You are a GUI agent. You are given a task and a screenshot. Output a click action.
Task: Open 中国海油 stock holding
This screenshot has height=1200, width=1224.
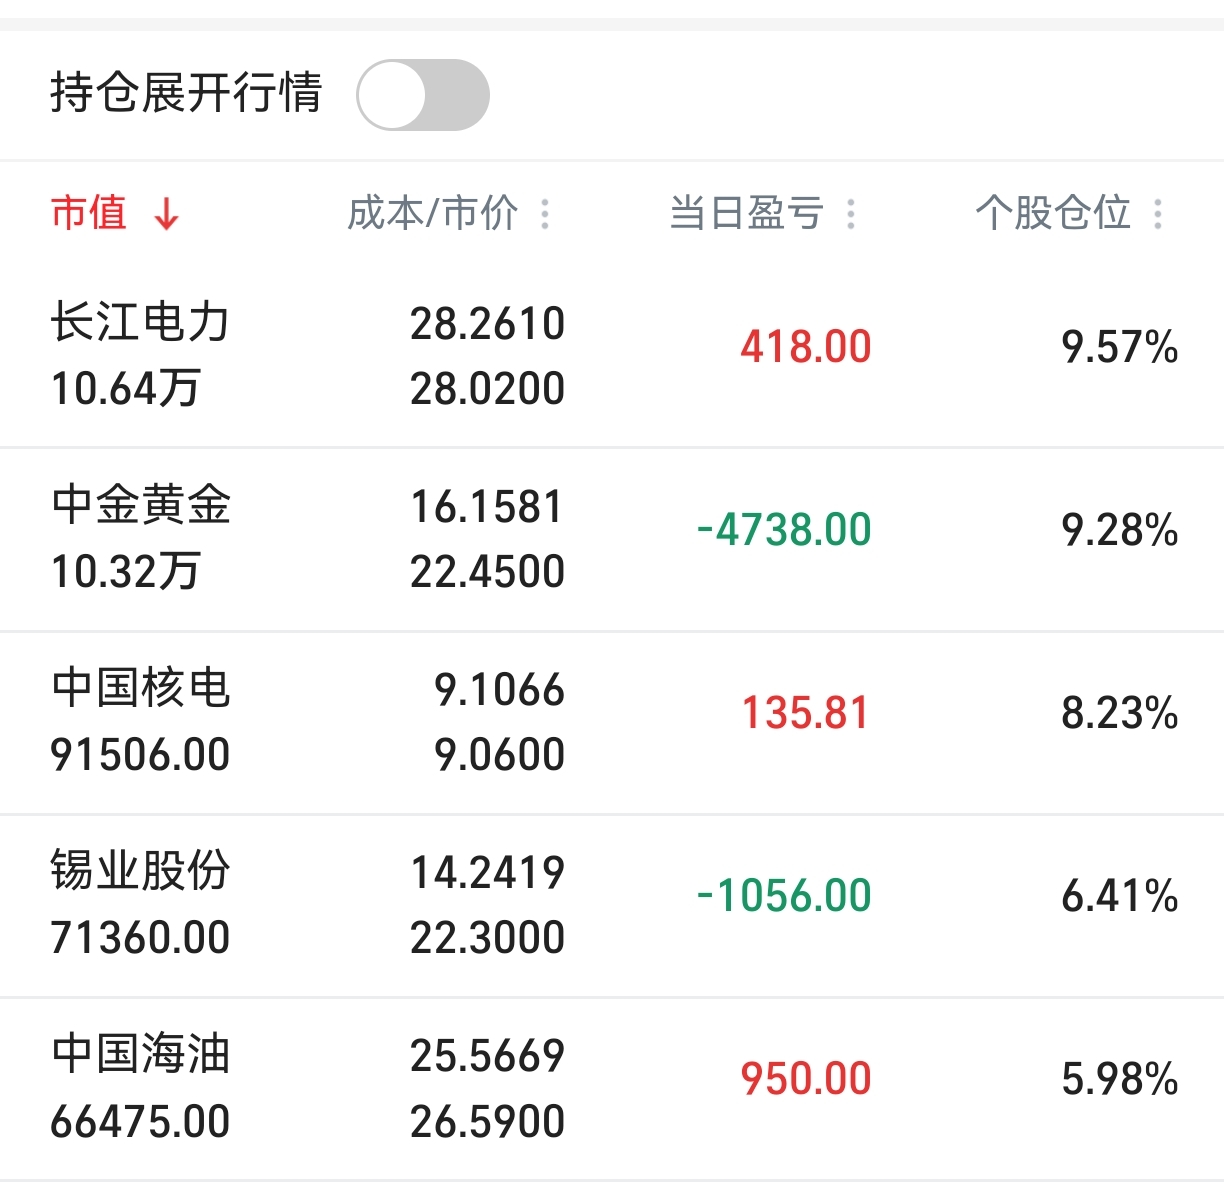point(141,1055)
